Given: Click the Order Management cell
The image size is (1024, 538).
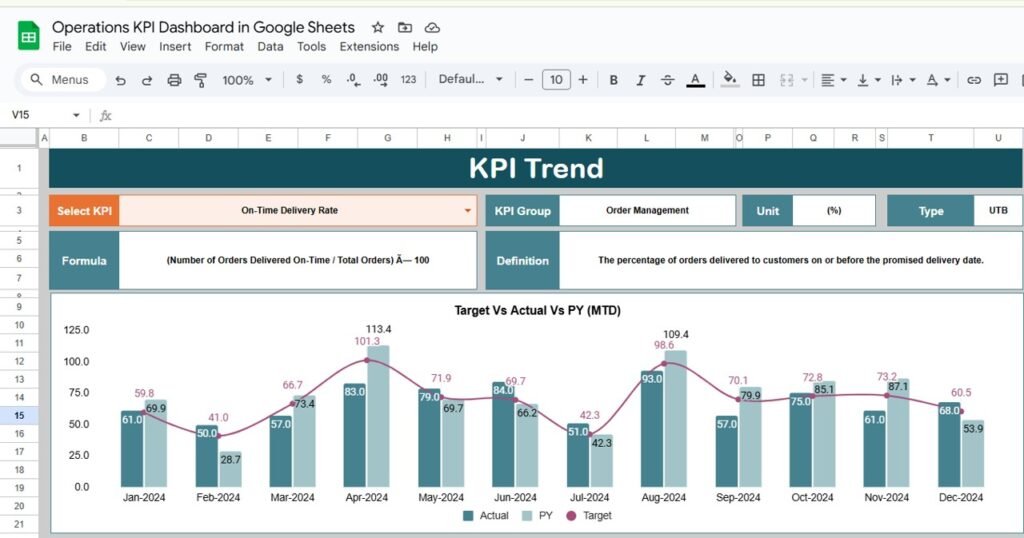Looking at the screenshot, I should [647, 210].
